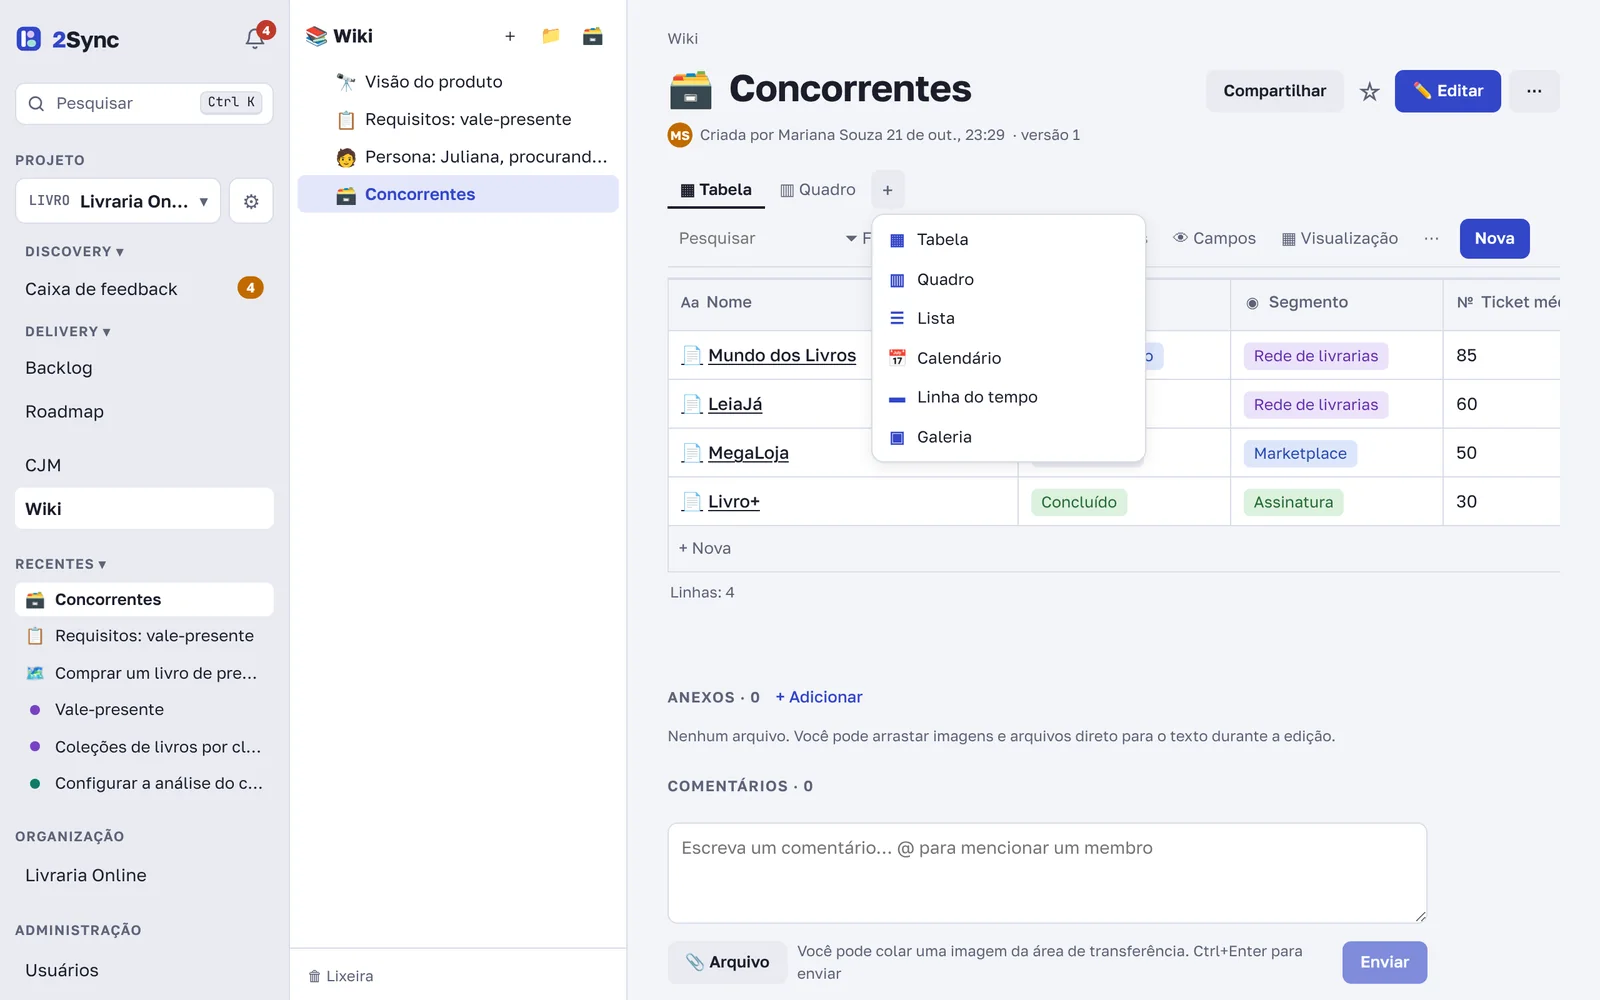Collapse the DISCOVERY section

(x=74, y=252)
